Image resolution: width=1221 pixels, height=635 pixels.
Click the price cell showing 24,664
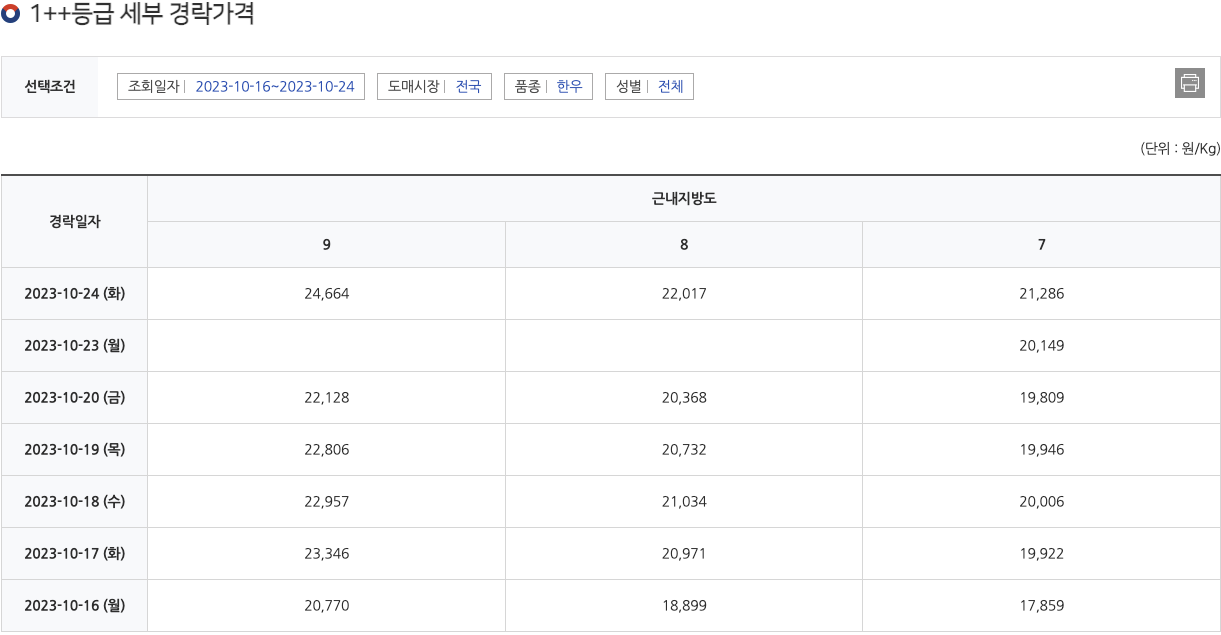325,293
